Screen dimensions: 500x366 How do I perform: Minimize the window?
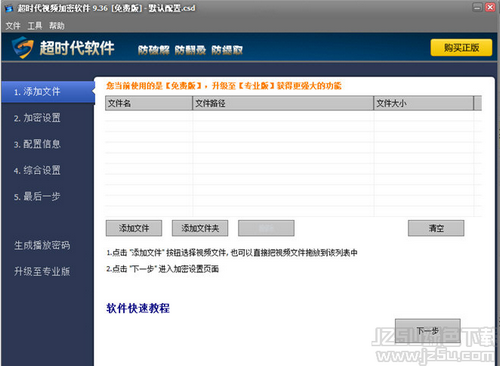coord(478,7)
